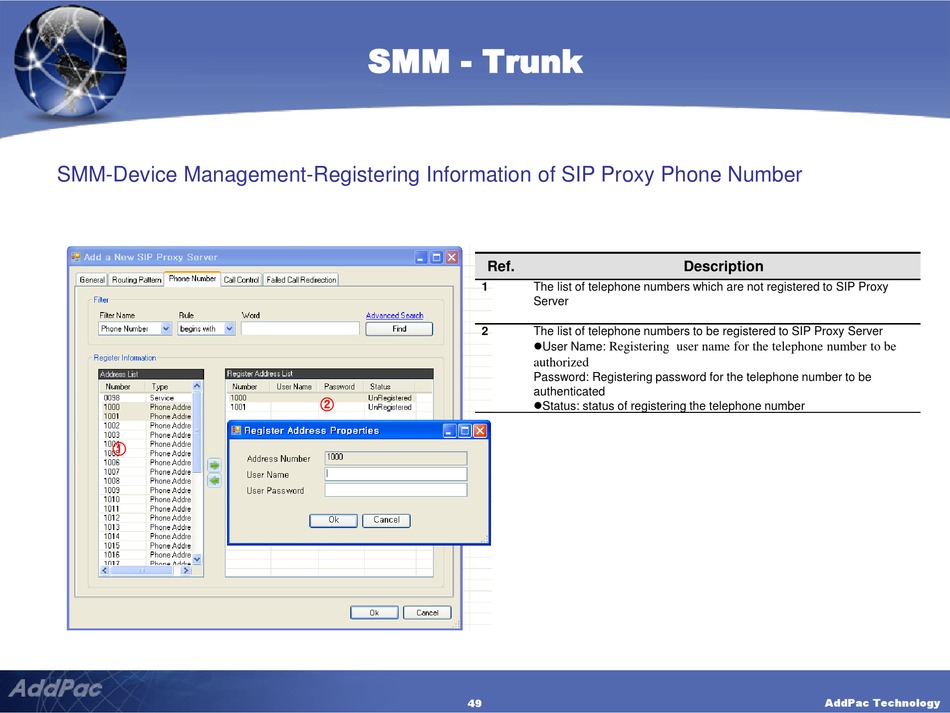The image size is (950, 713).
Task: Click the Address List scroll up arrow
Action: (x=197, y=386)
